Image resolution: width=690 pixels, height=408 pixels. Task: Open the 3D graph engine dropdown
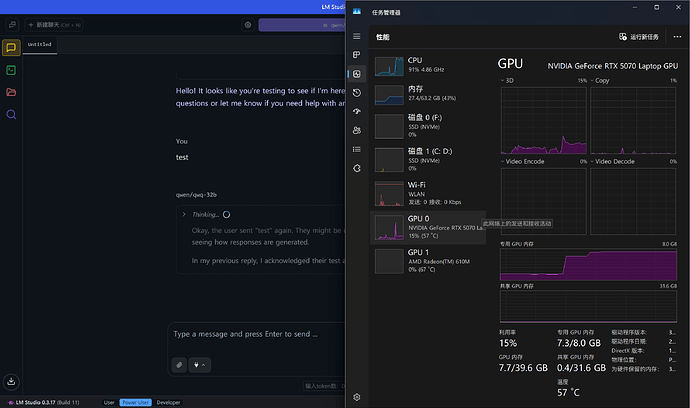pos(507,81)
